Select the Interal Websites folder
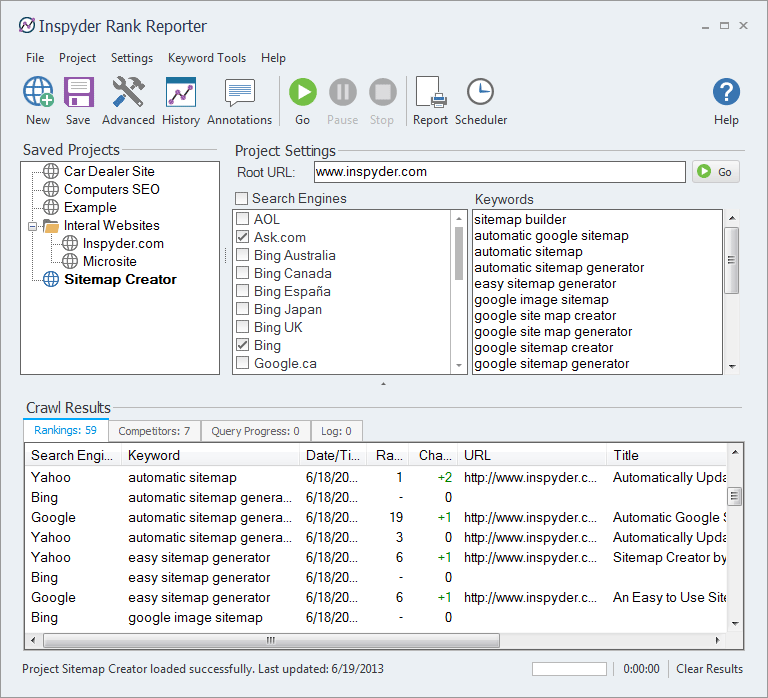The width and height of the screenshot is (768, 698). point(112,226)
